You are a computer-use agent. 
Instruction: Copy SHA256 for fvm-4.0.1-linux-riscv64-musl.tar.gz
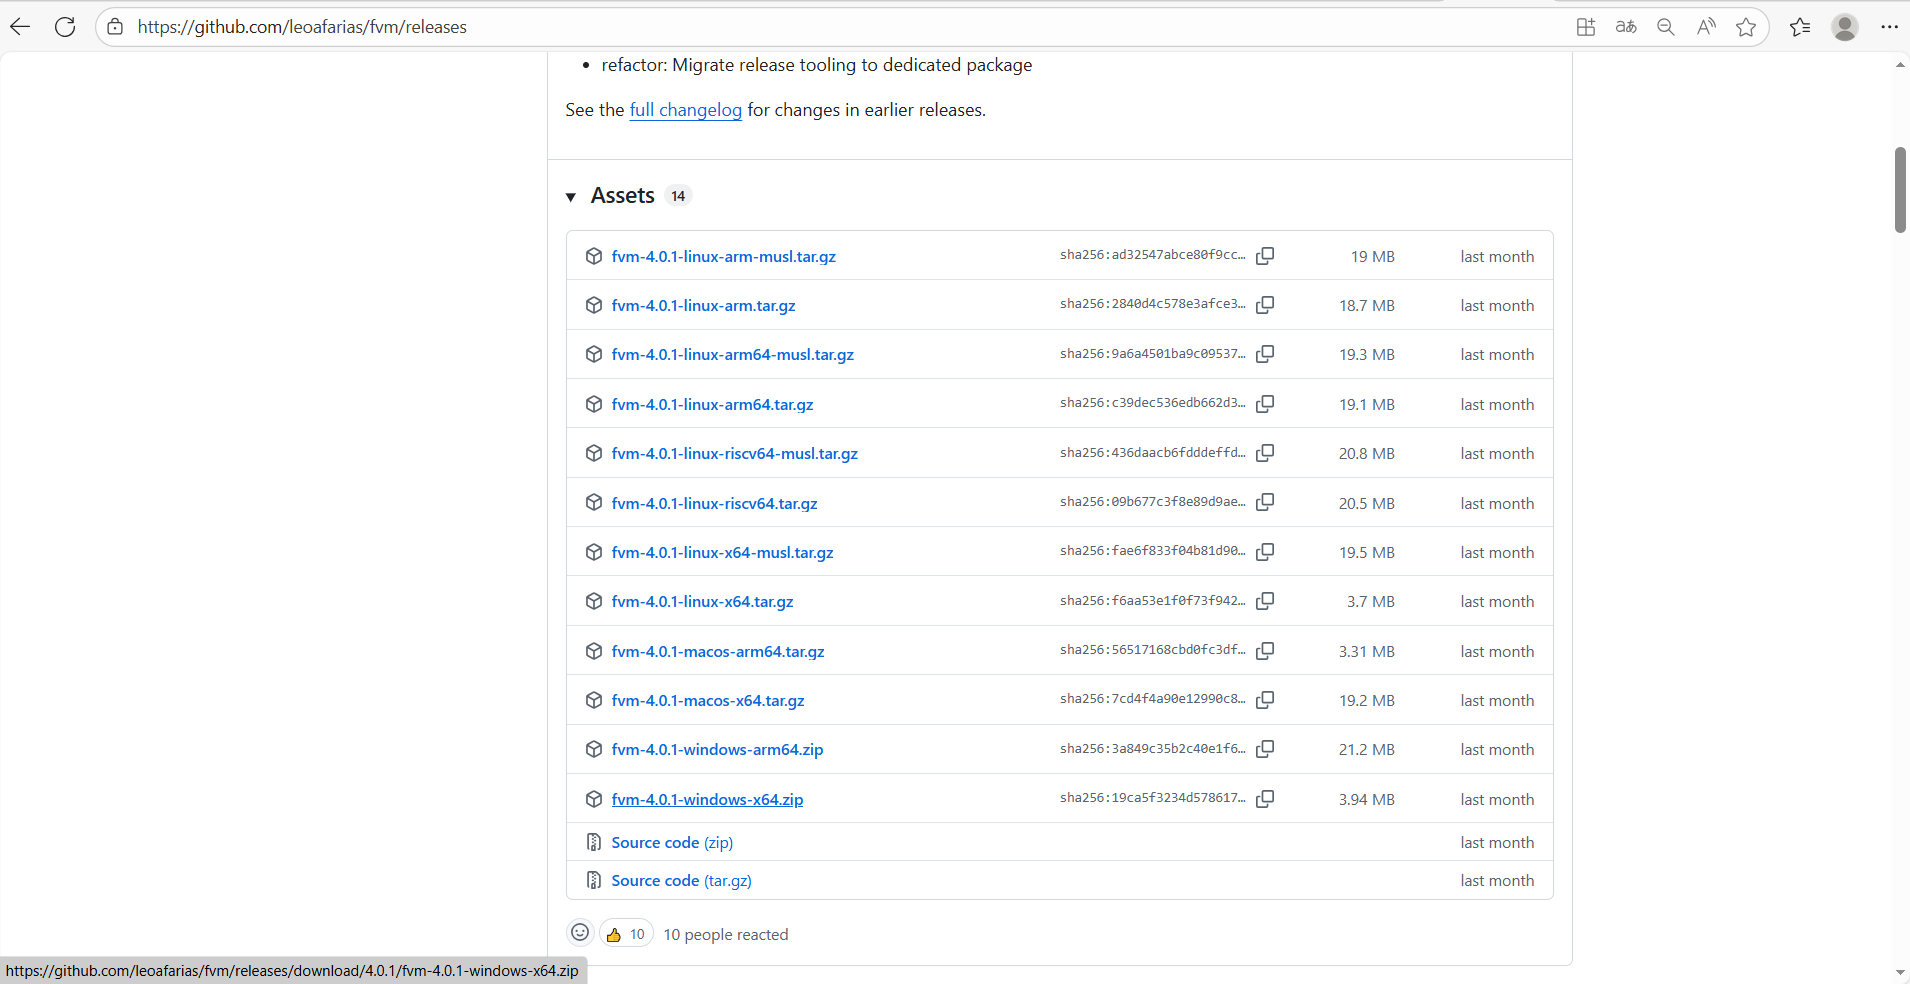coord(1265,453)
